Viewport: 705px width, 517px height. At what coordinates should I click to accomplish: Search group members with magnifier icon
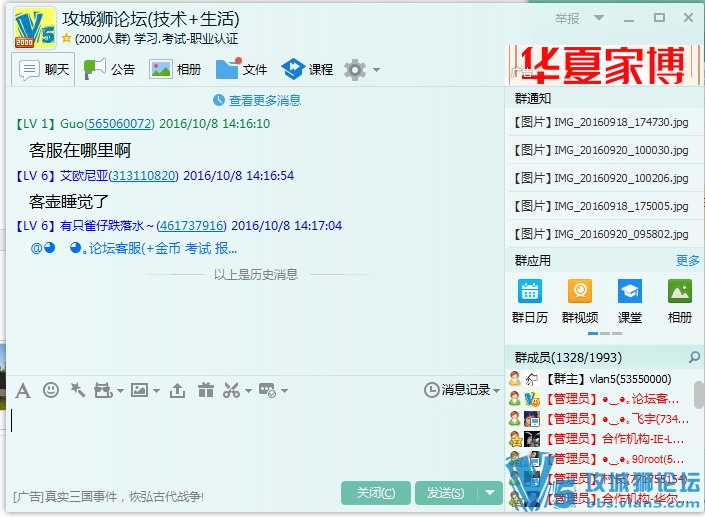[694, 357]
